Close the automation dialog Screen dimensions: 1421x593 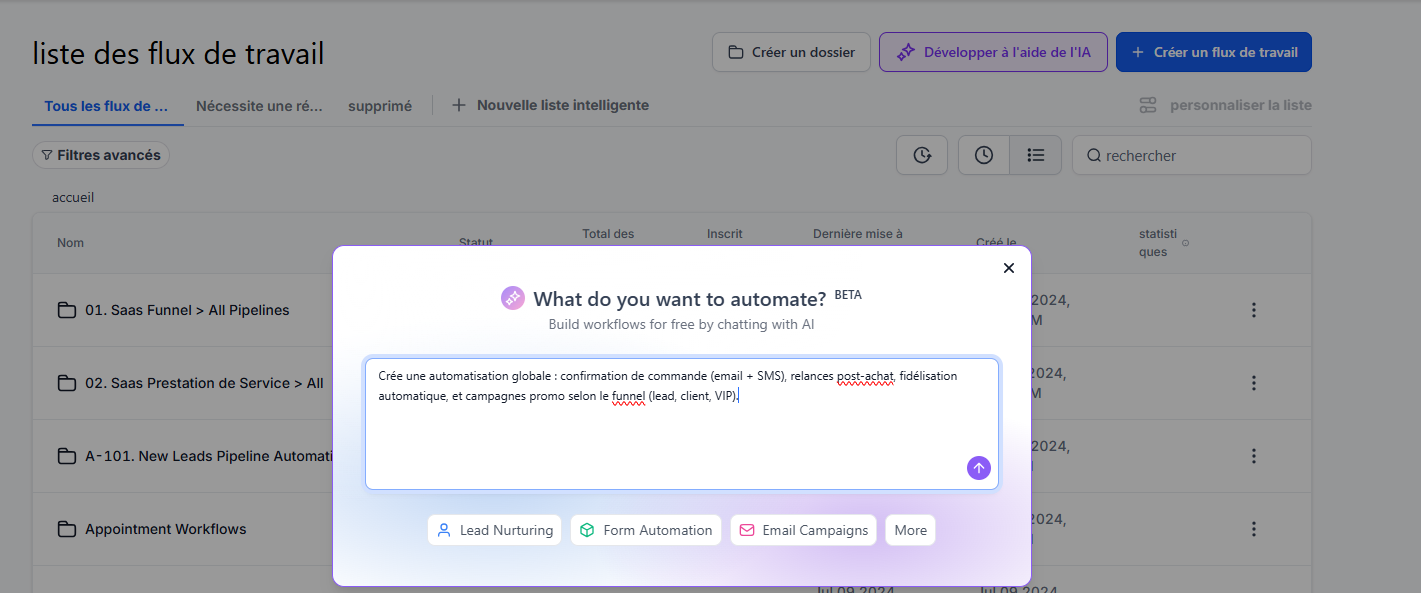coord(1008,268)
